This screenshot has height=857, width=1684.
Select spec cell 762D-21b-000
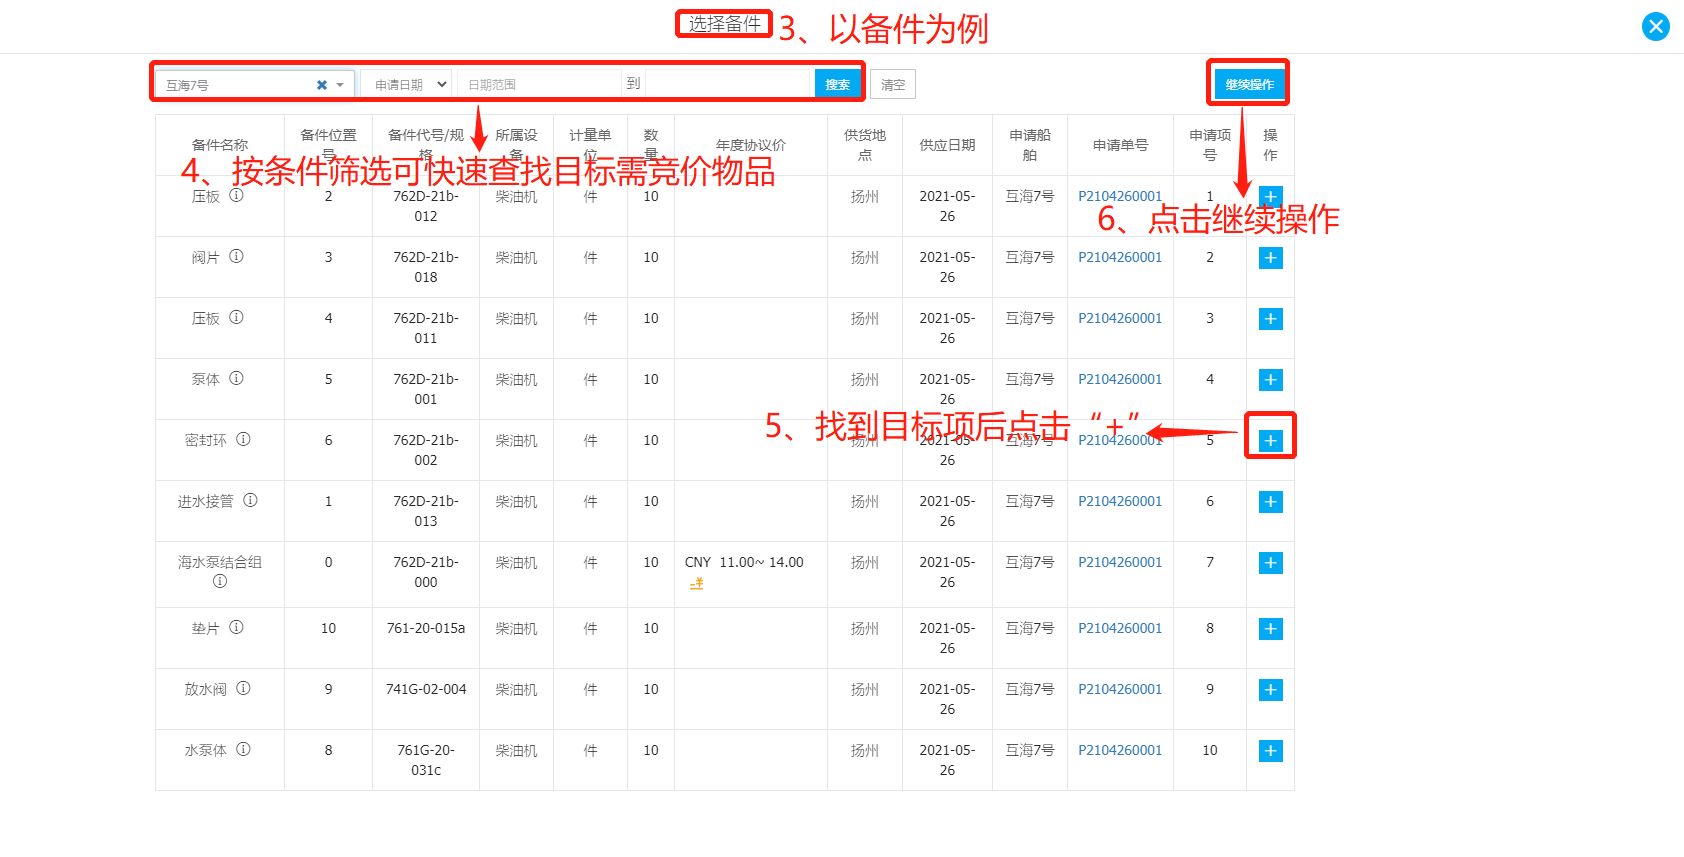(426, 574)
